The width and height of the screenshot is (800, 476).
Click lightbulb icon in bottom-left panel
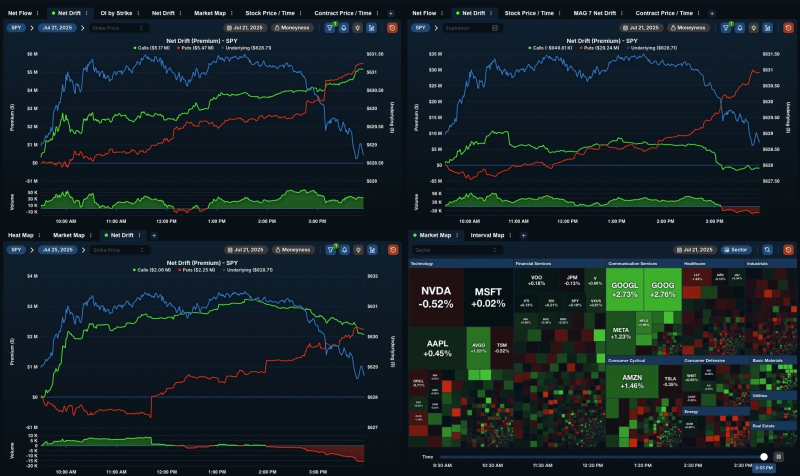[x=358, y=250]
